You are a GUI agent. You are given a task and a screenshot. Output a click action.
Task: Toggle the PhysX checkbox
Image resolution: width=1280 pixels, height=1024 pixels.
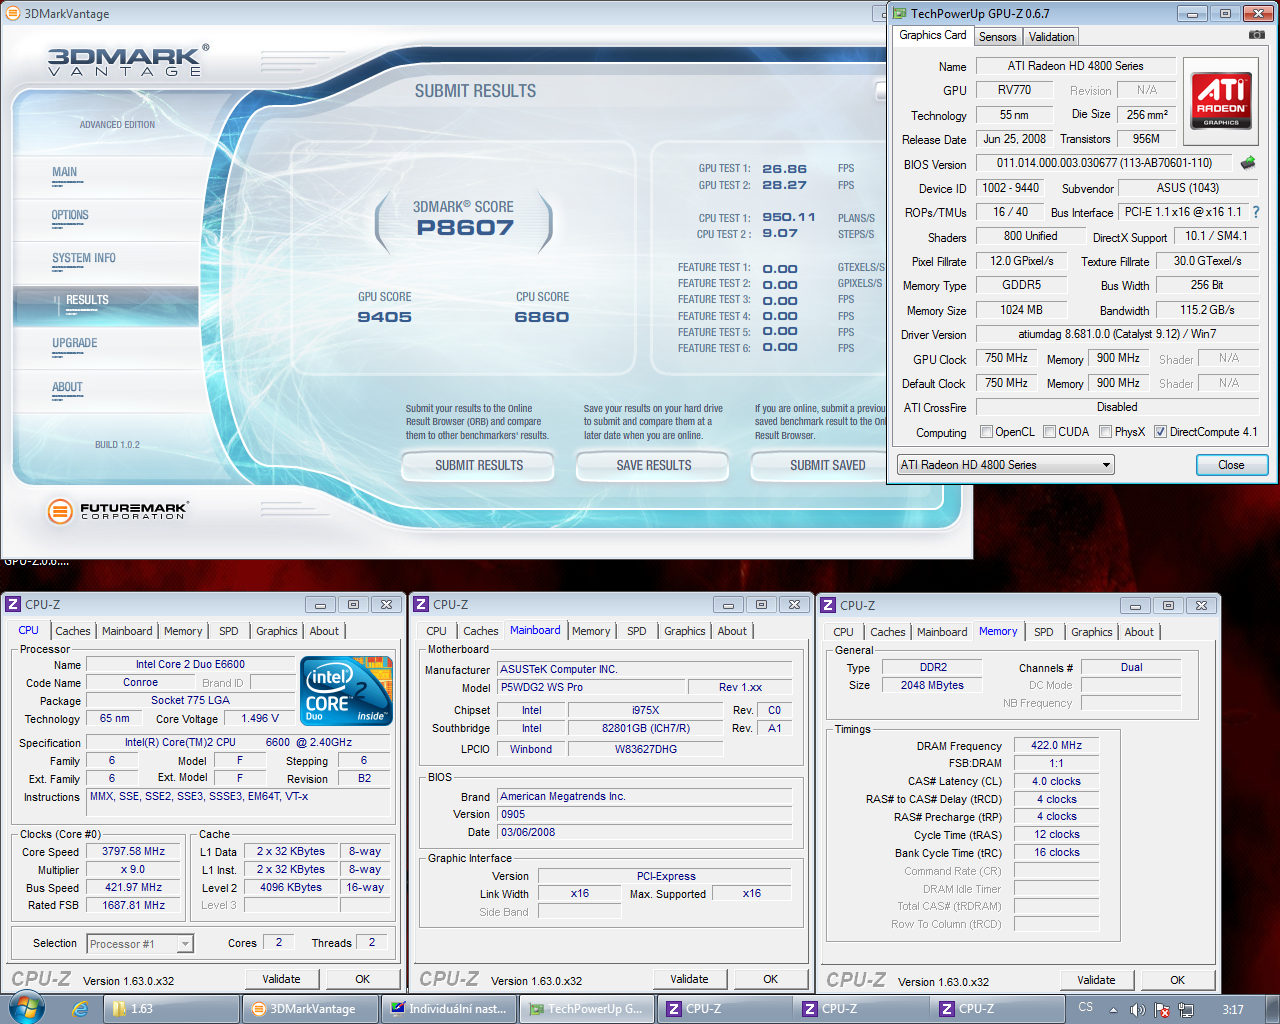[1105, 432]
